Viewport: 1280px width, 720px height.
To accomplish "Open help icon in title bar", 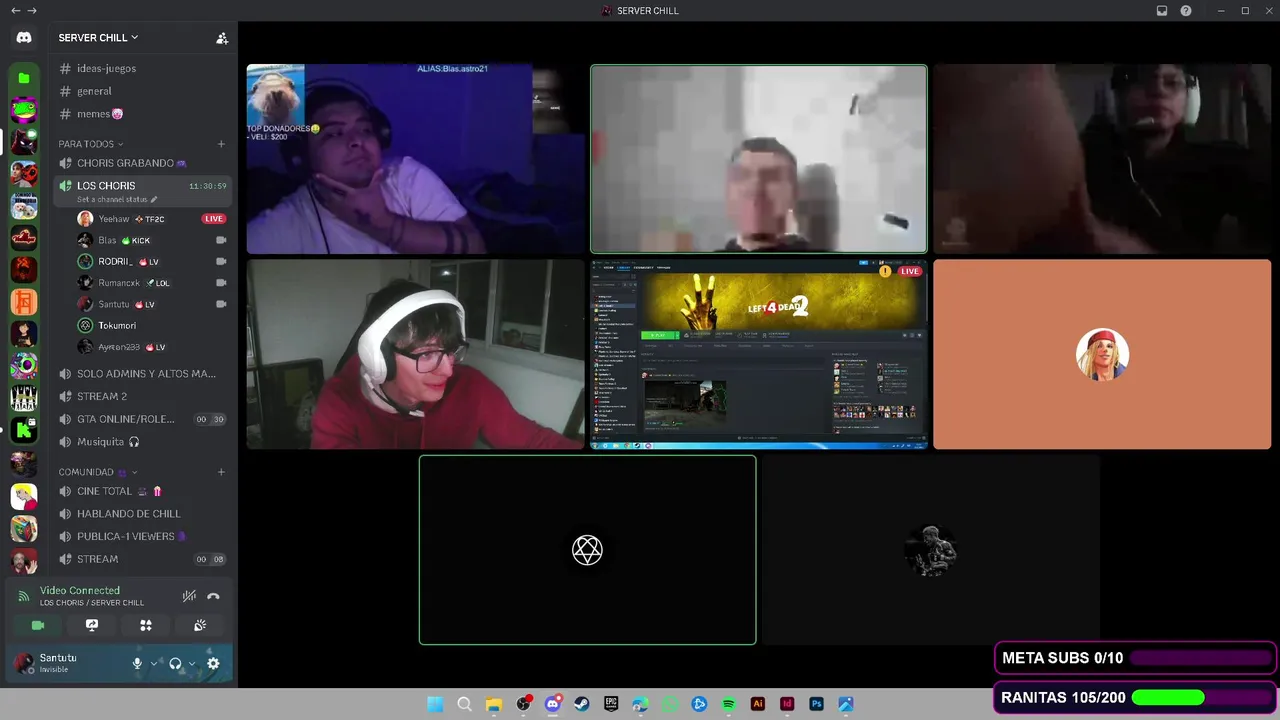I will pos(1186,11).
